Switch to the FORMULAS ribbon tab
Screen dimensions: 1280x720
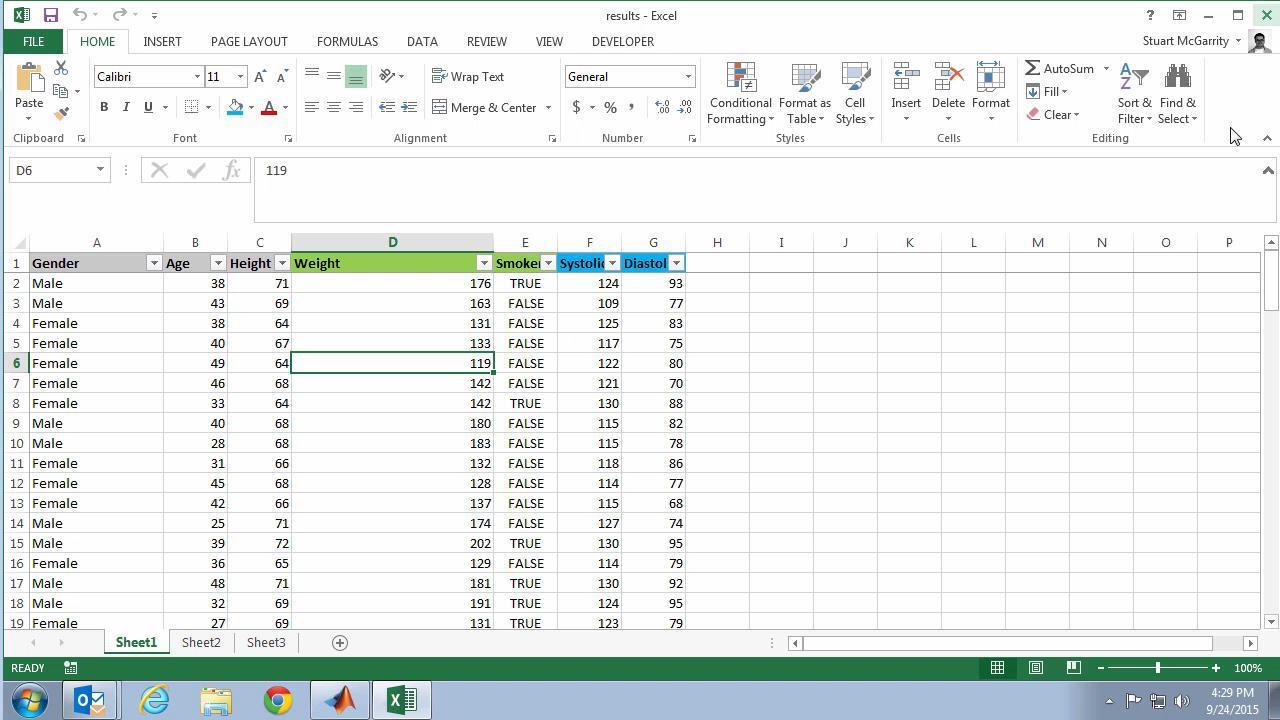[x=346, y=41]
